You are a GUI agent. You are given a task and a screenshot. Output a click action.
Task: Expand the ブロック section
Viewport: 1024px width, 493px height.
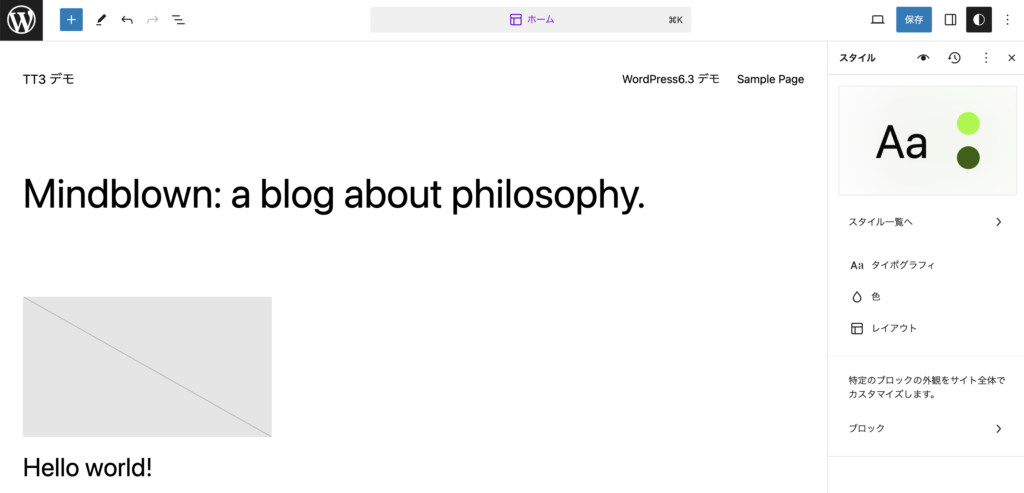(x=925, y=429)
